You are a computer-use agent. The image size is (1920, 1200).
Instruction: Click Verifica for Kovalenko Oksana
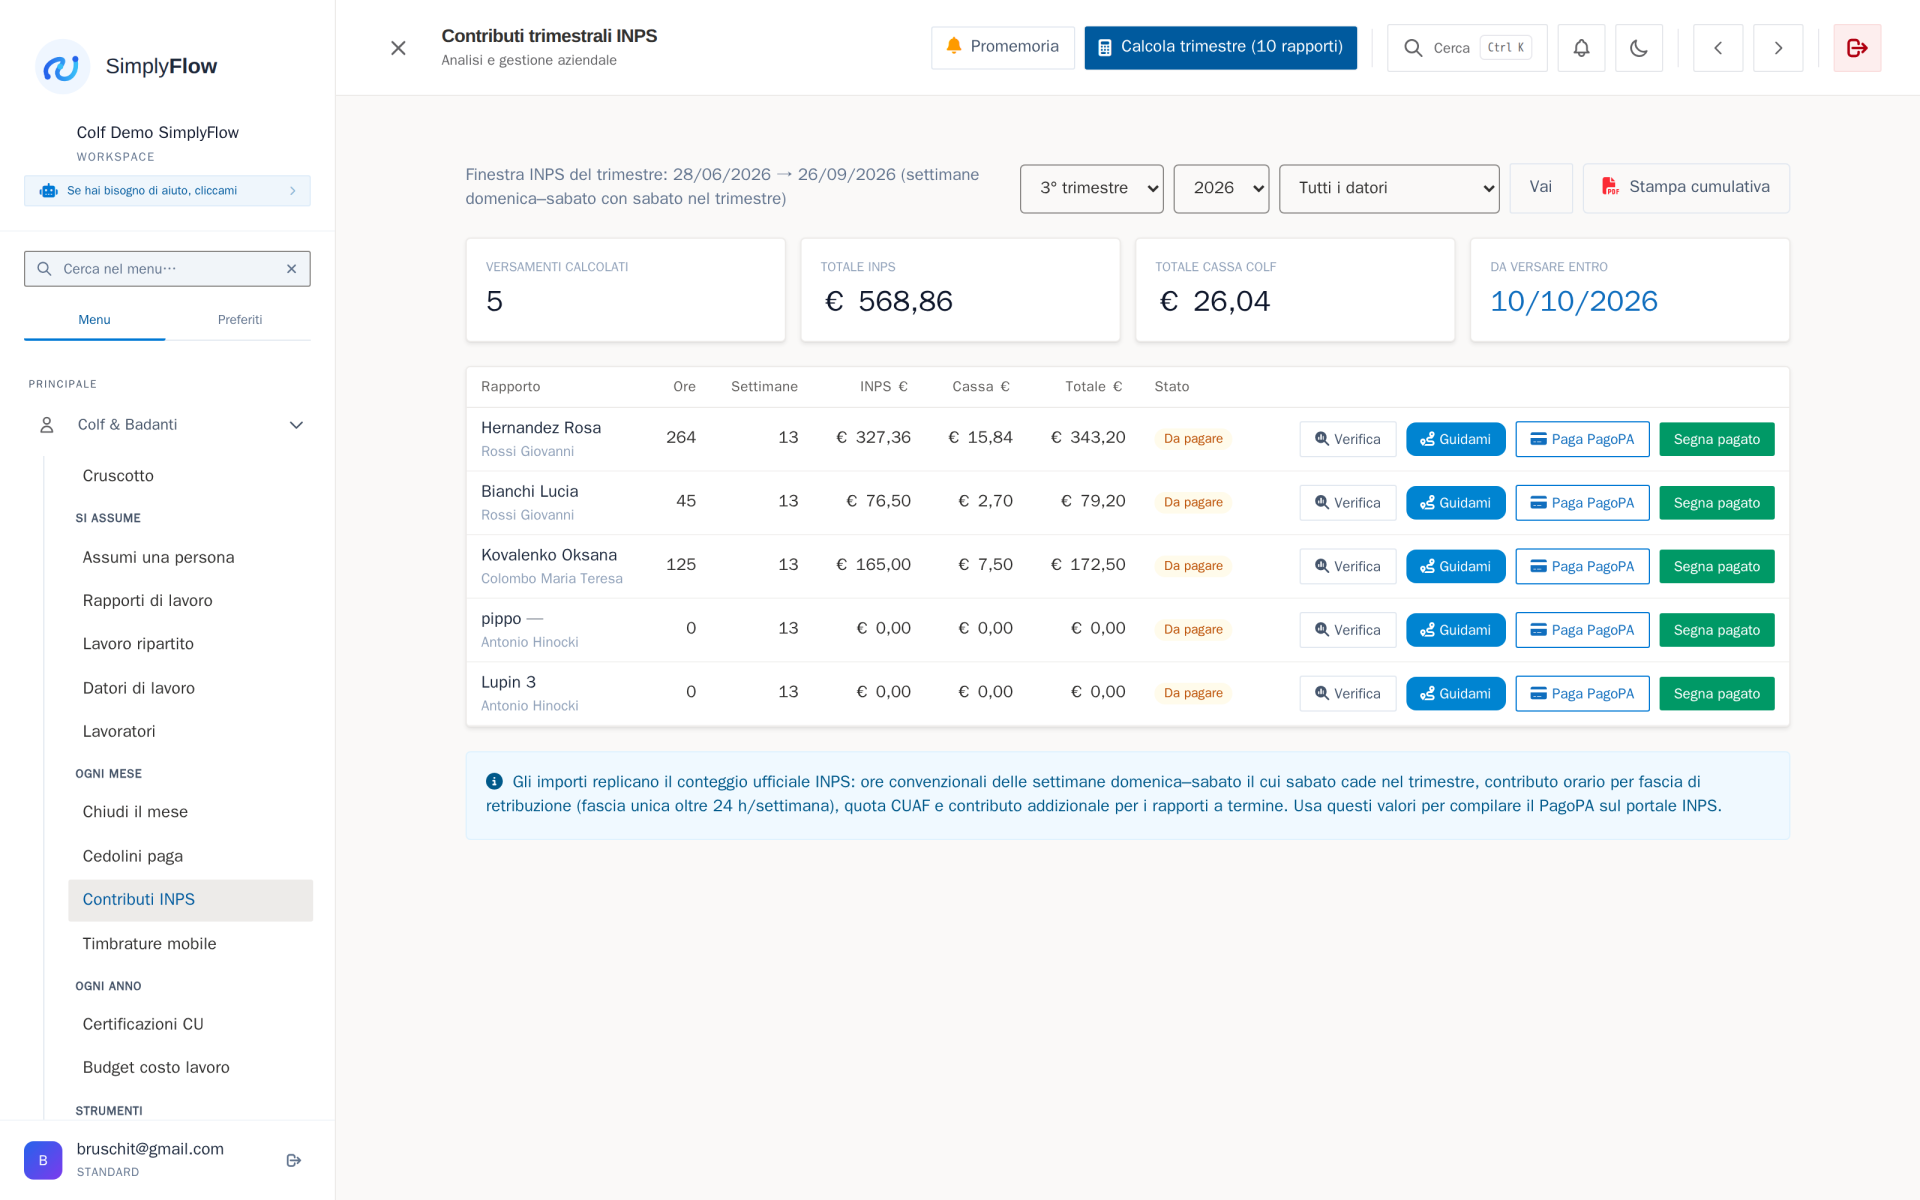pos(1348,566)
